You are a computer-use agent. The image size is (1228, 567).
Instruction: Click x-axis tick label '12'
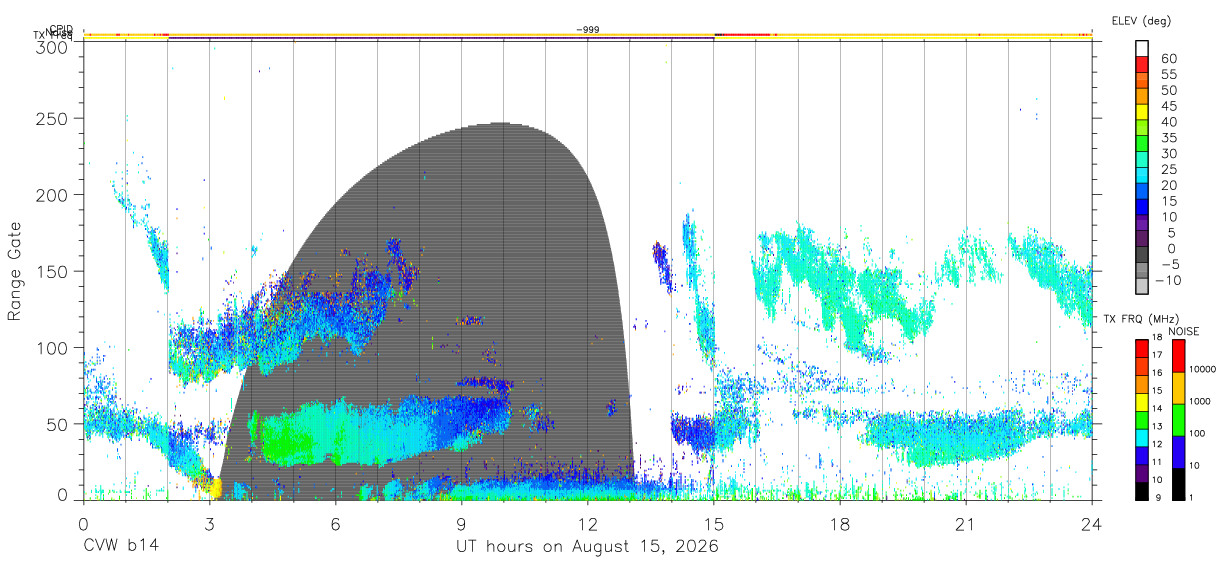(x=588, y=524)
